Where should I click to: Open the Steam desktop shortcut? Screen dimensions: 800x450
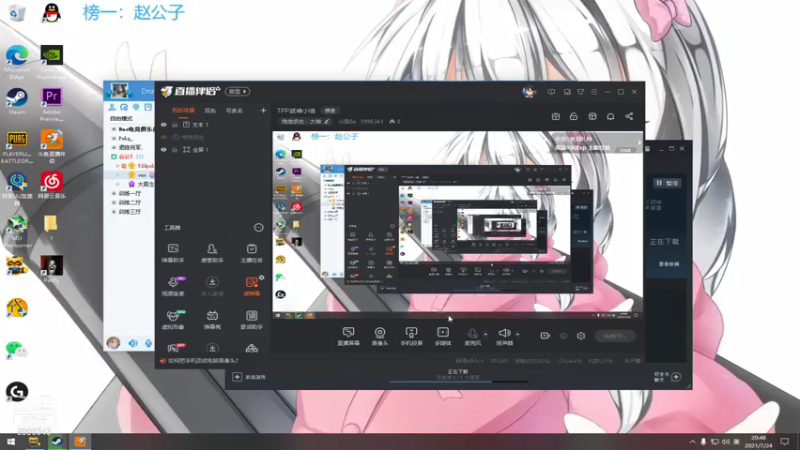pyautogui.click(x=17, y=101)
